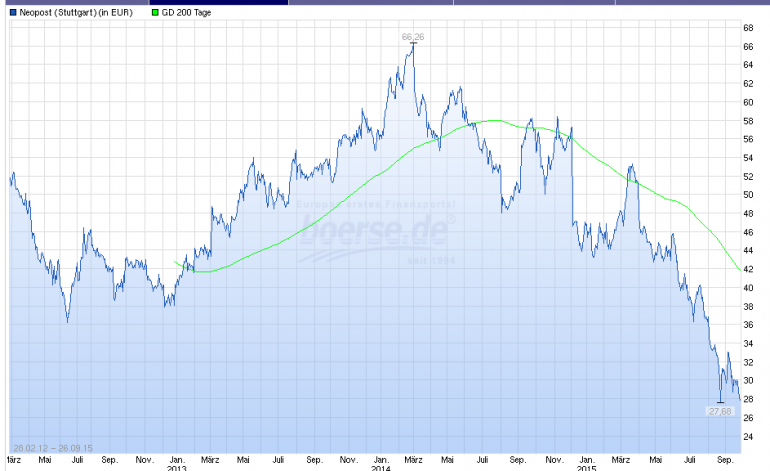Click the green GD 200 Tage square
The width and height of the screenshot is (770, 471).
click(155, 12)
